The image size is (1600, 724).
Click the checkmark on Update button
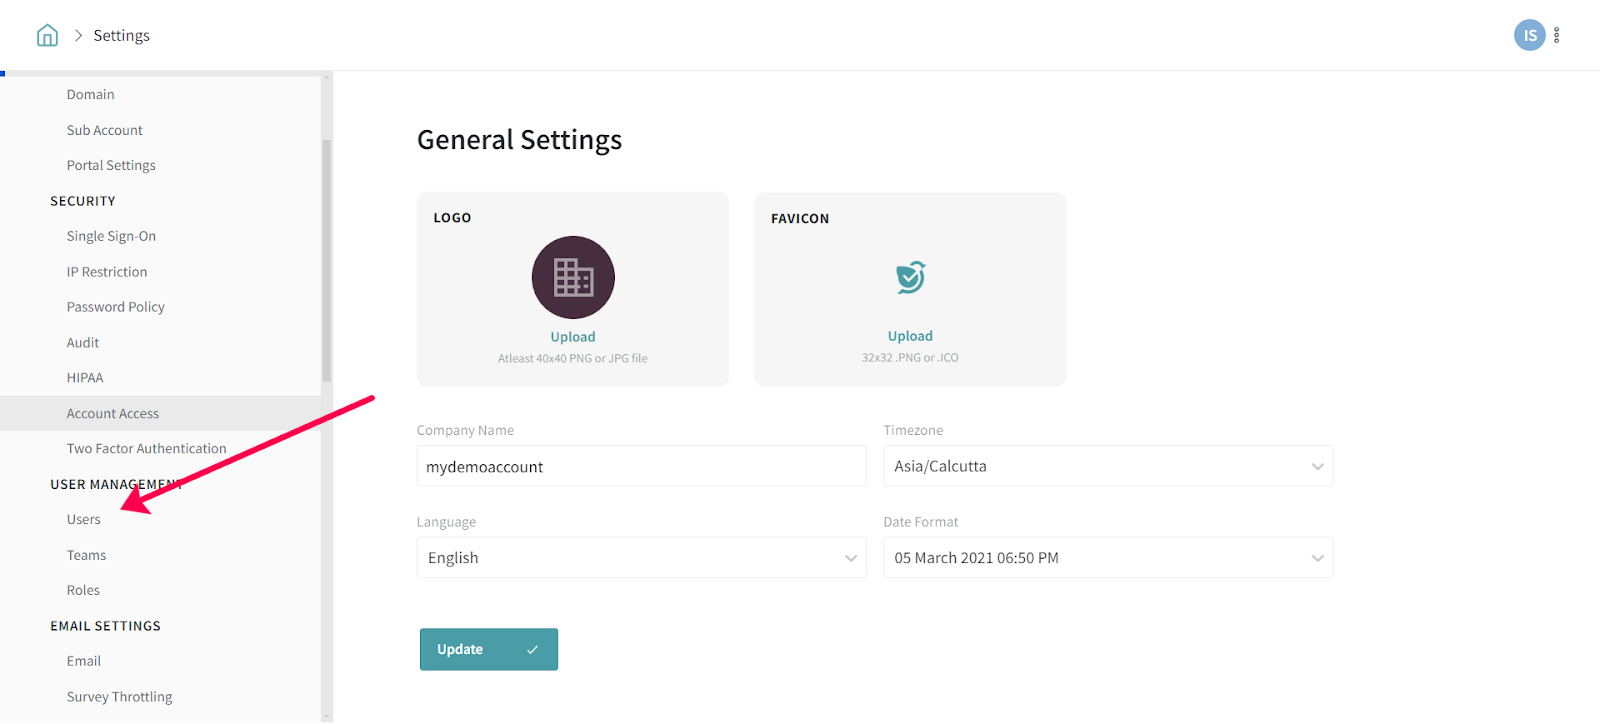click(x=532, y=650)
